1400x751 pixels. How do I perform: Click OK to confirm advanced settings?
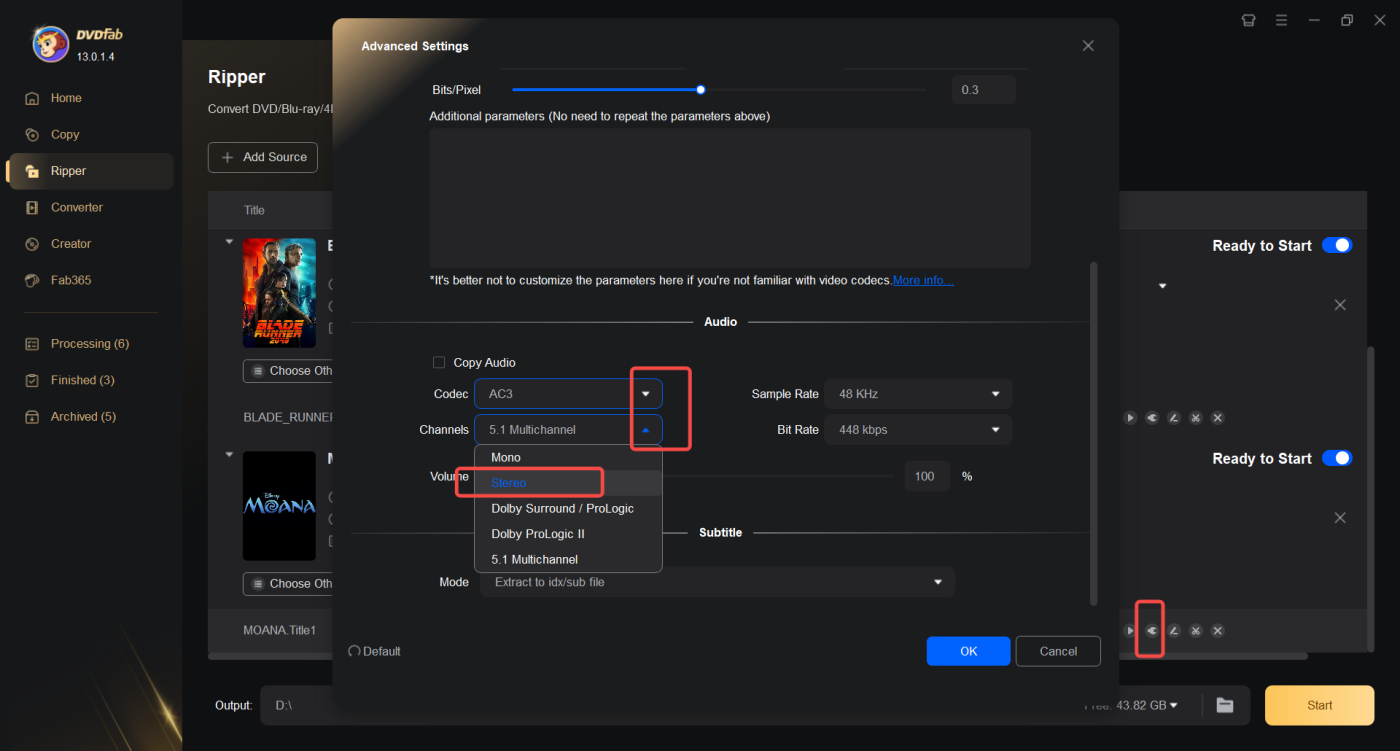[968, 651]
